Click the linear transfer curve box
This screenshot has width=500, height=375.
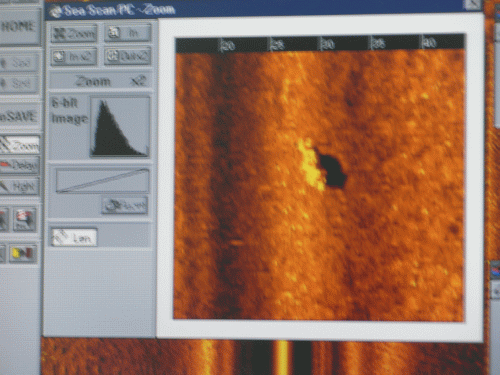pyautogui.click(x=102, y=180)
